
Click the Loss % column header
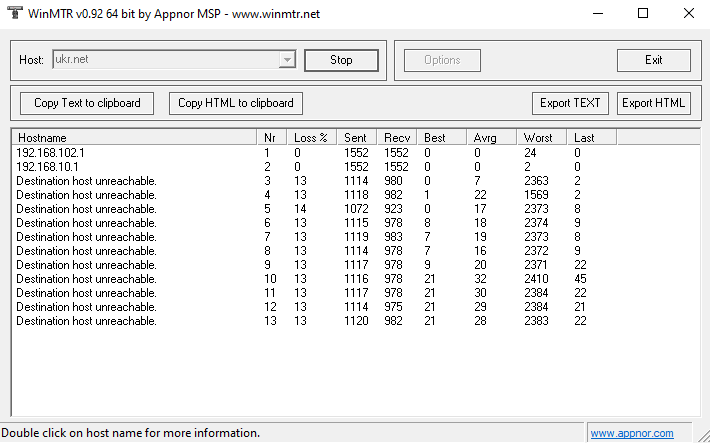pos(311,137)
